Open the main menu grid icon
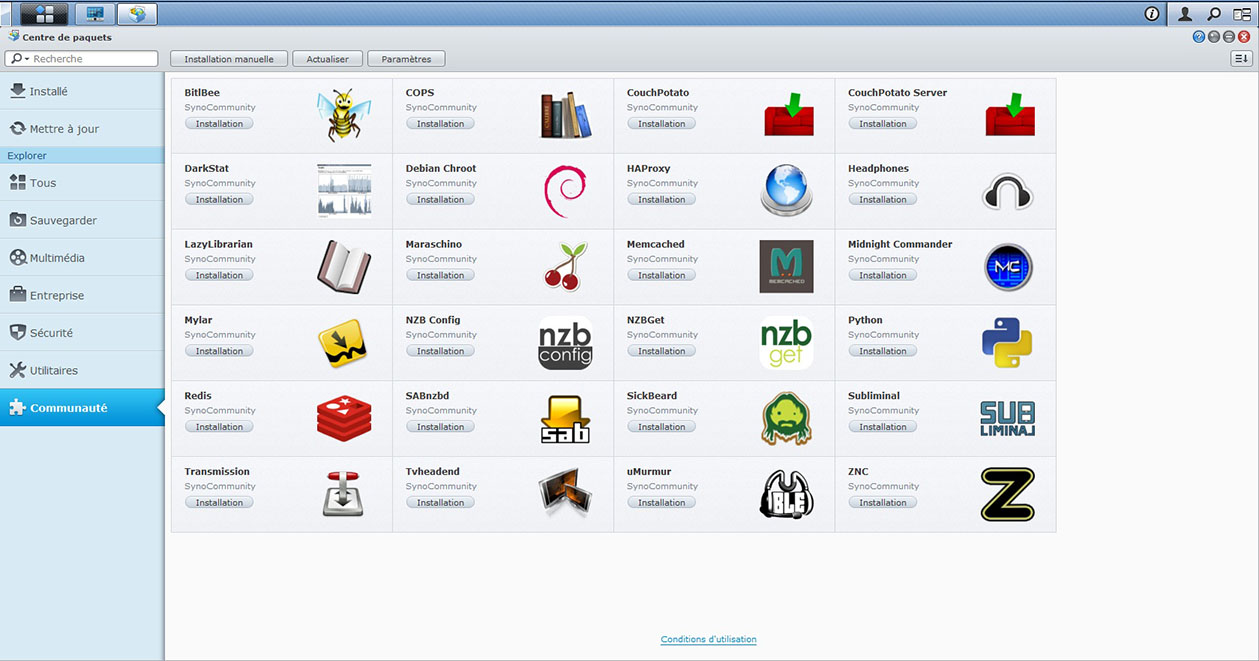1259x661 pixels. point(43,14)
